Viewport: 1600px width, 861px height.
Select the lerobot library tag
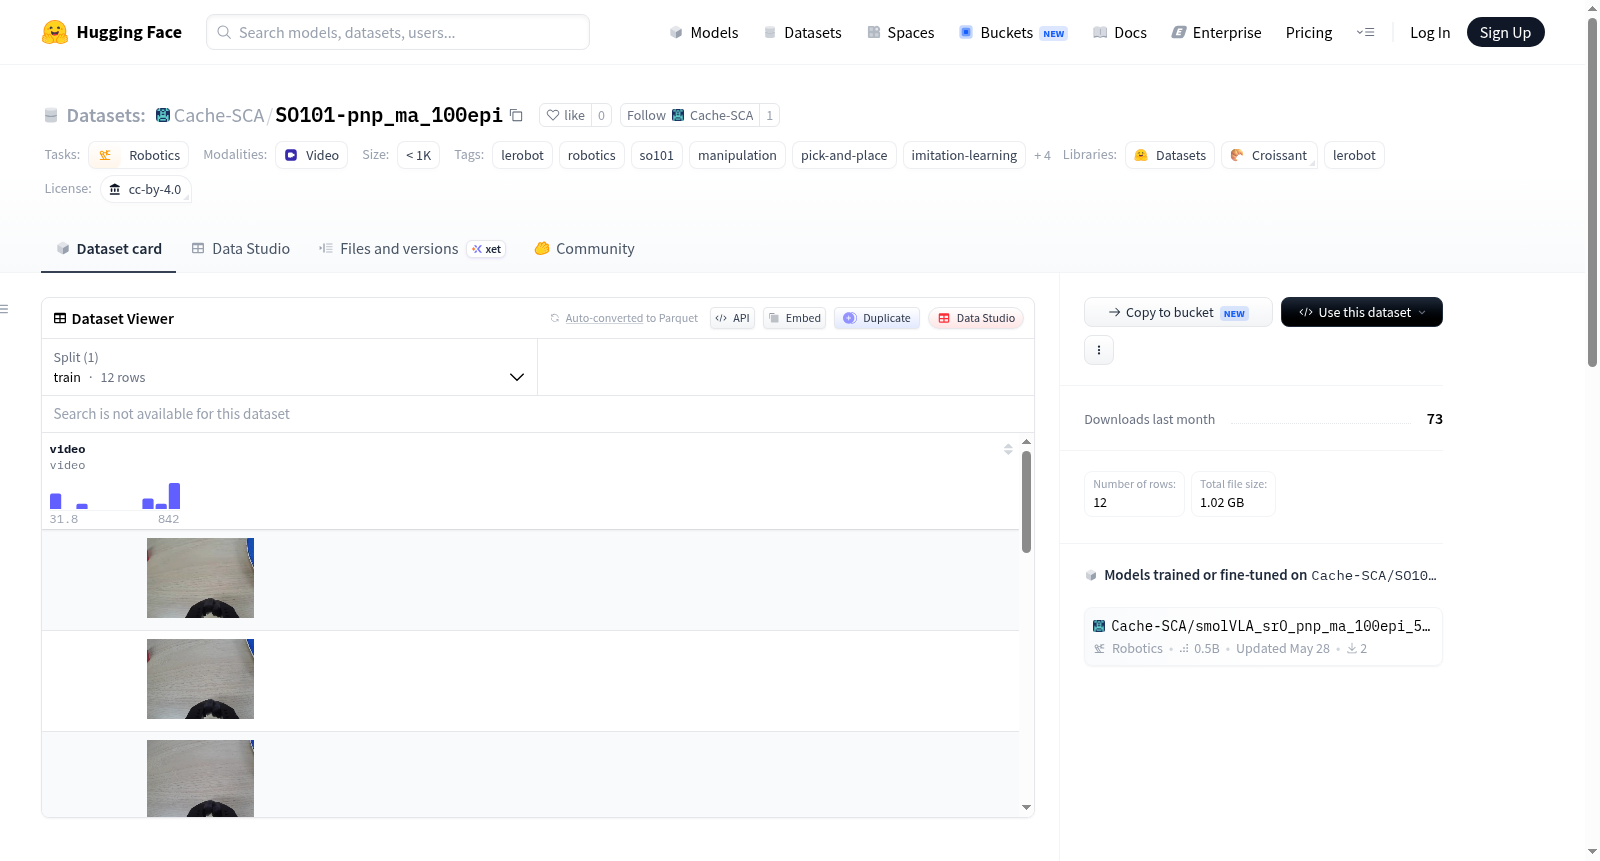pyautogui.click(x=1354, y=155)
